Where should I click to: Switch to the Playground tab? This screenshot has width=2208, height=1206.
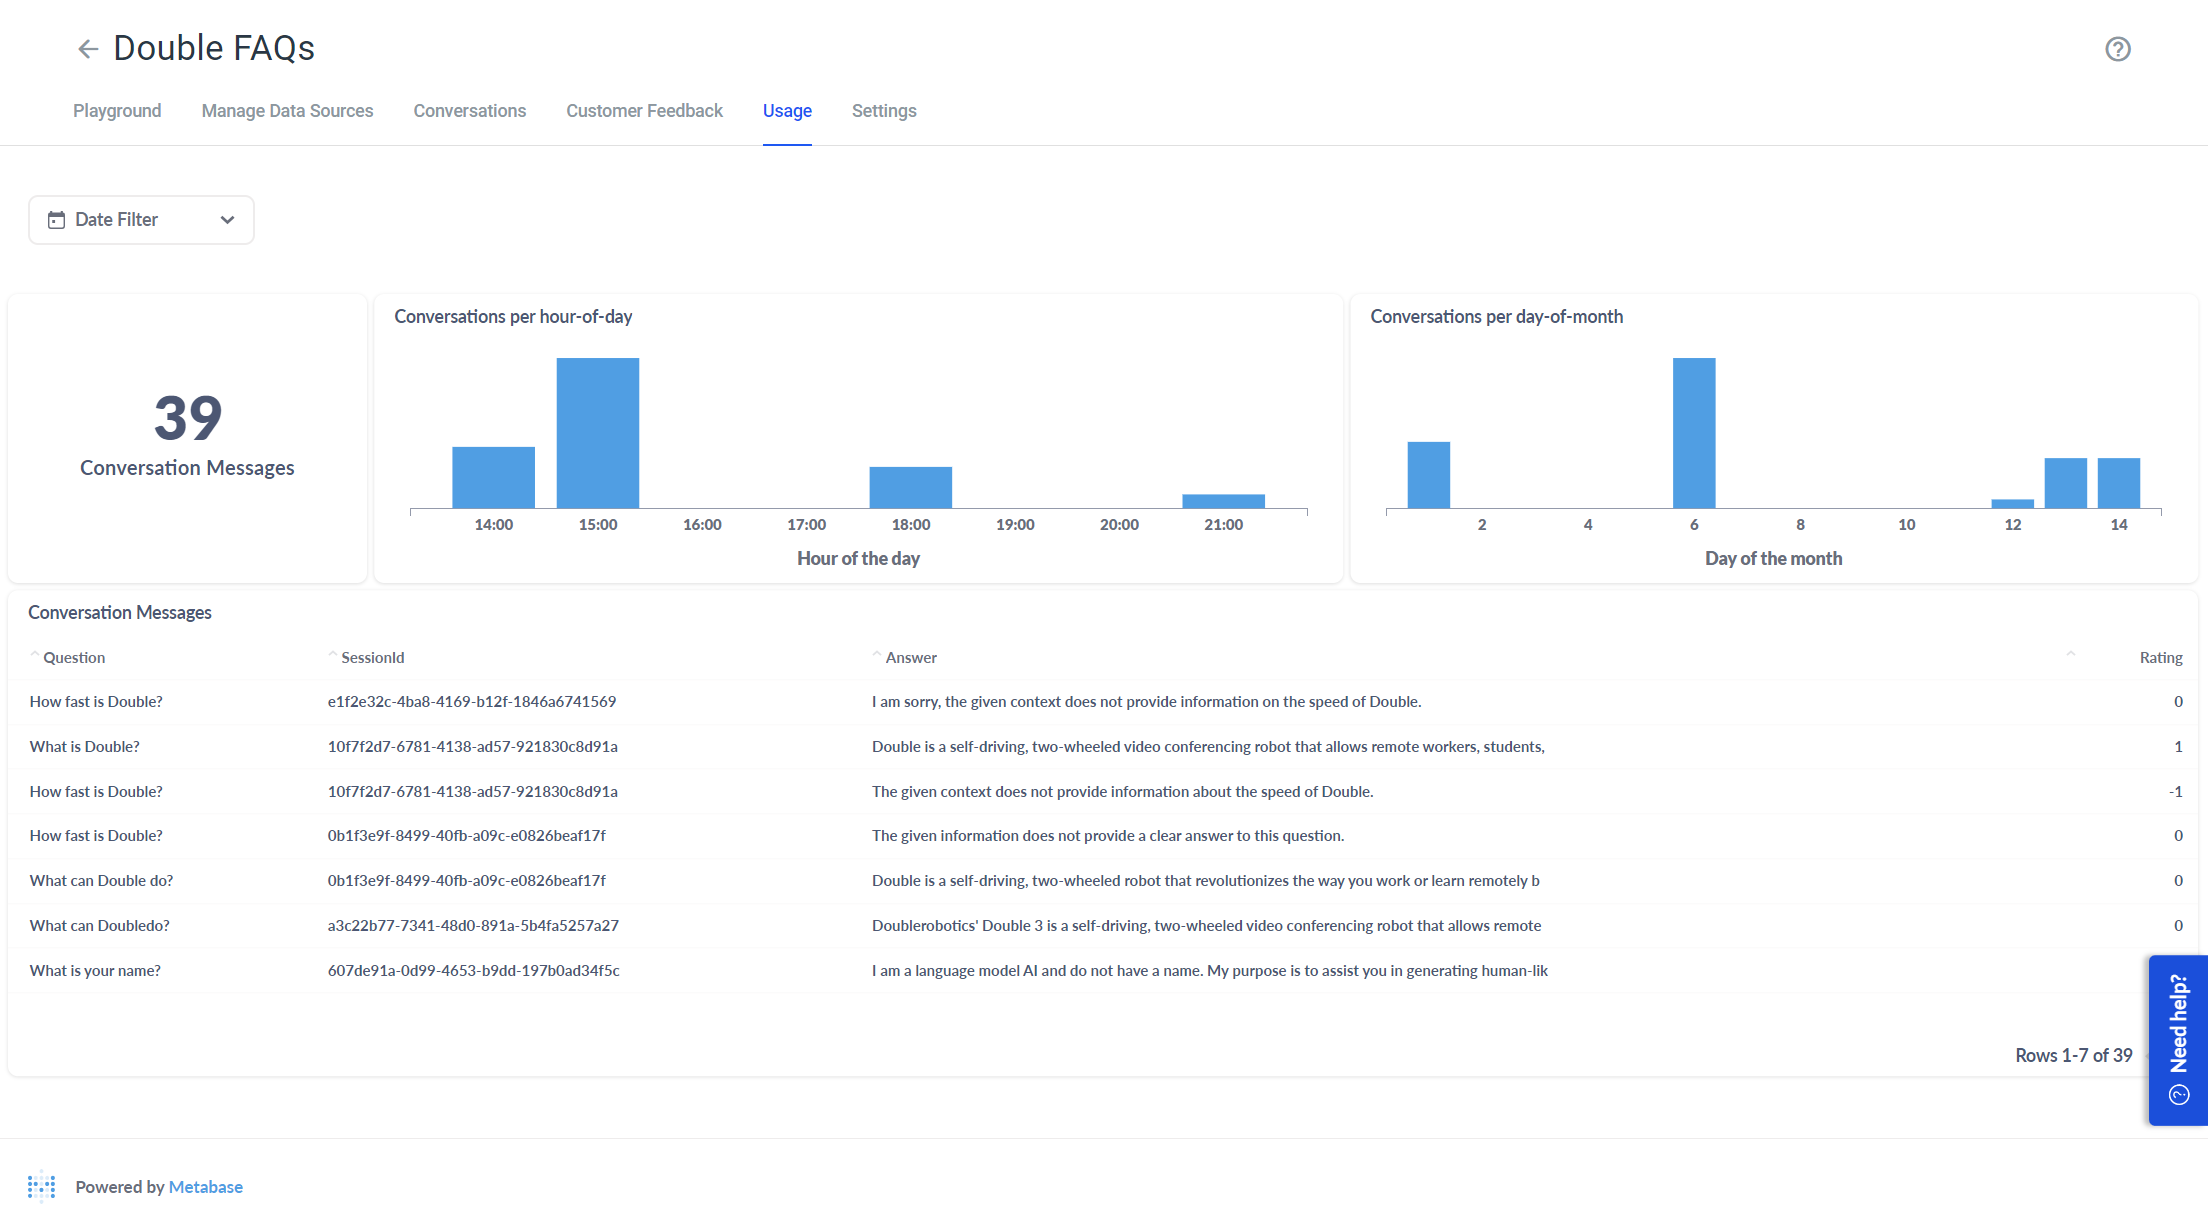pos(117,111)
